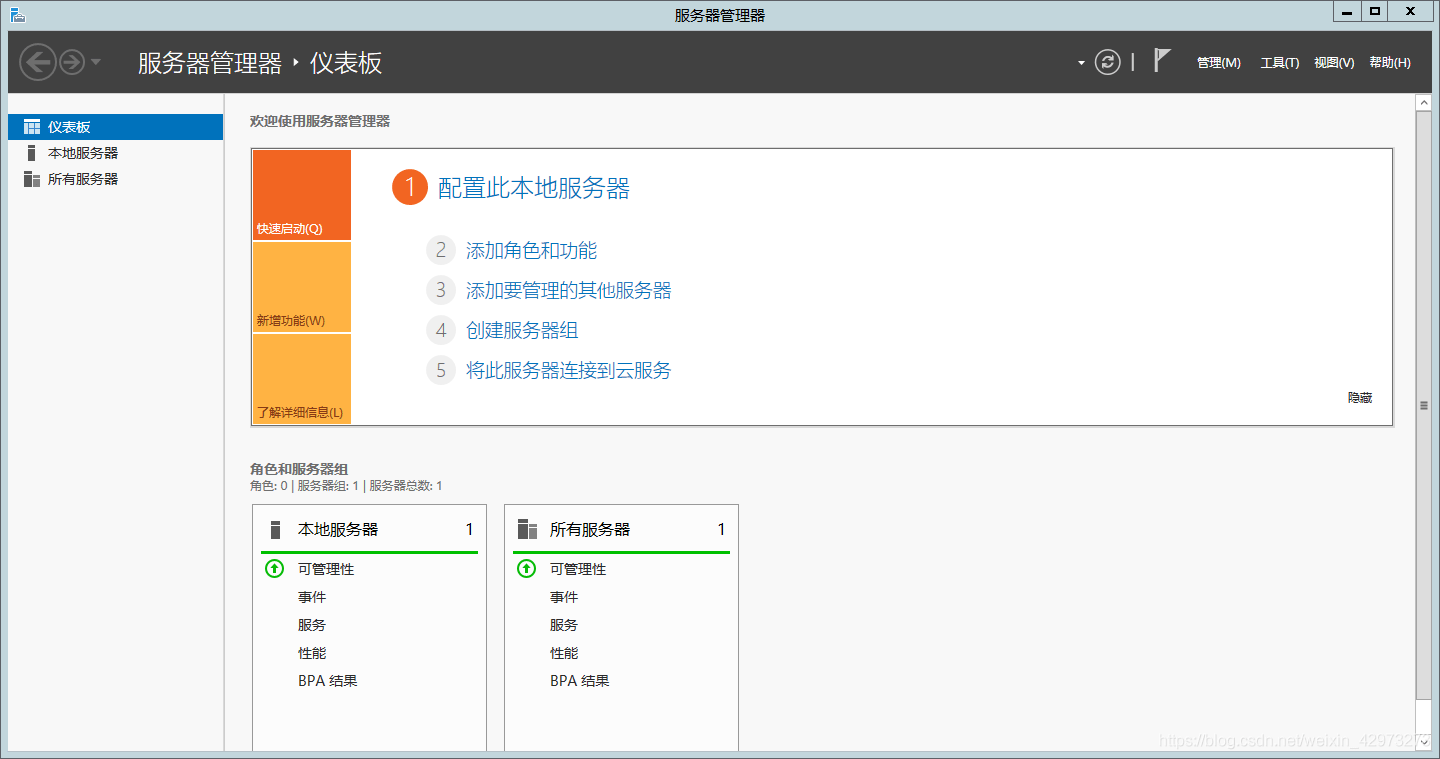Click the back navigation arrow

[x=38, y=63]
